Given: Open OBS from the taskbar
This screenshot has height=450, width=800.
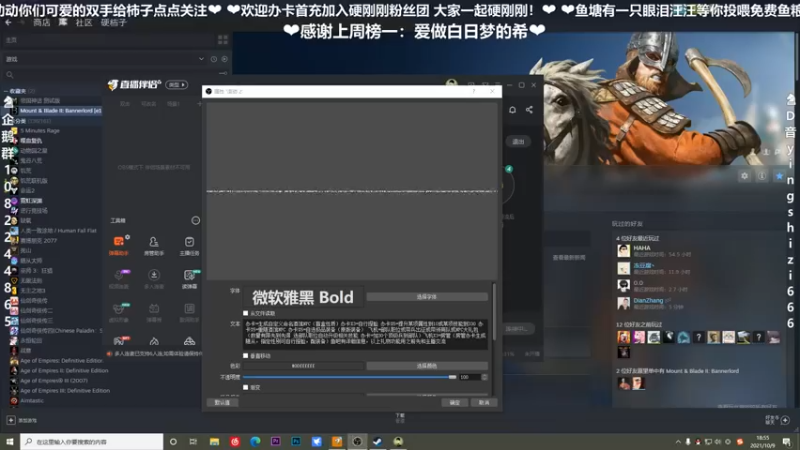Looking at the screenshot, I should [357, 441].
